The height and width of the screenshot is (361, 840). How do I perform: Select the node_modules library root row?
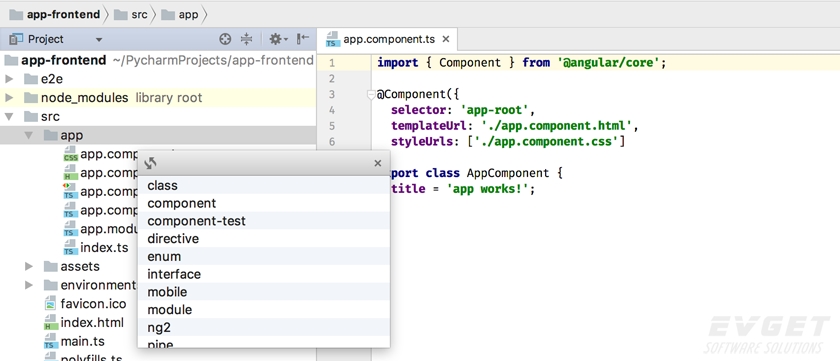click(158, 98)
